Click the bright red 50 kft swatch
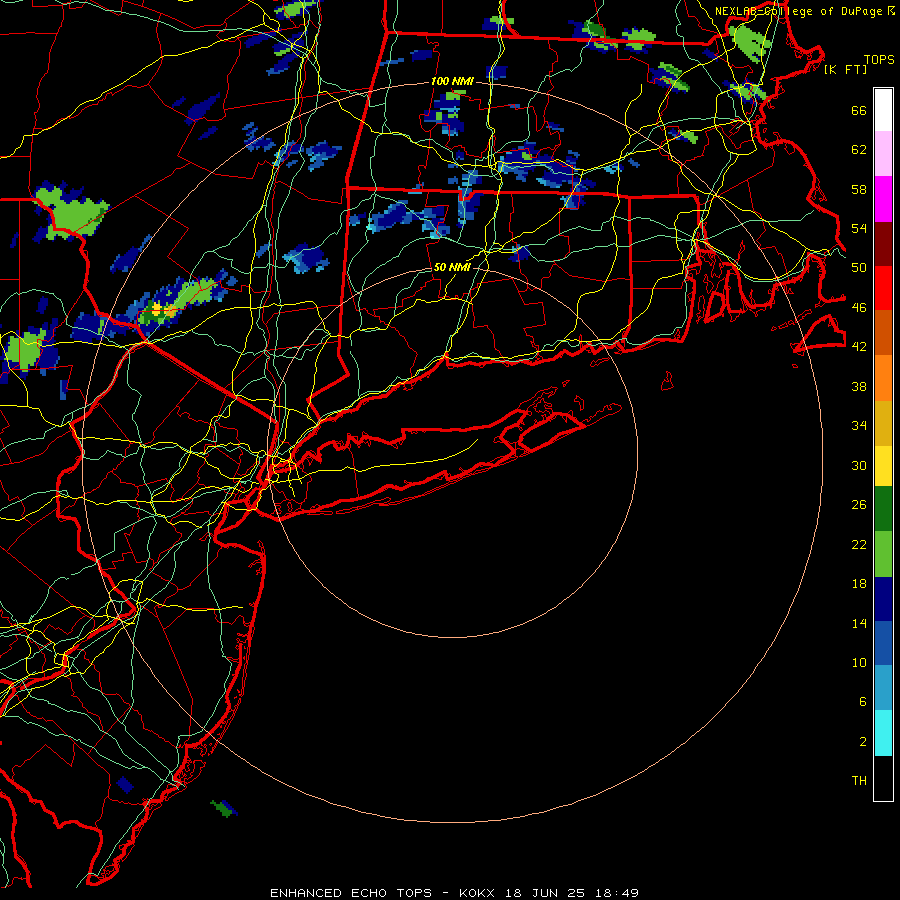This screenshot has width=900, height=900. click(883, 288)
